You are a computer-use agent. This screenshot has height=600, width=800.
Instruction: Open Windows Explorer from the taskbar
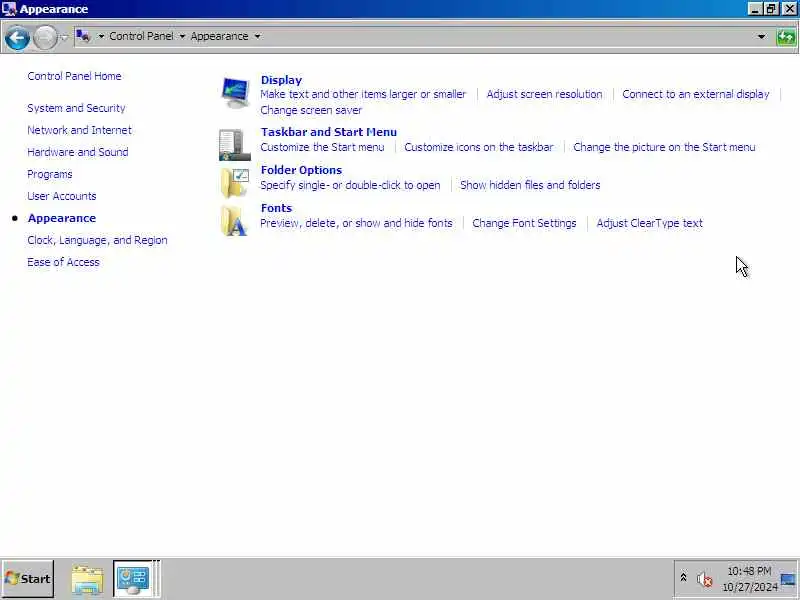click(x=87, y=579)
